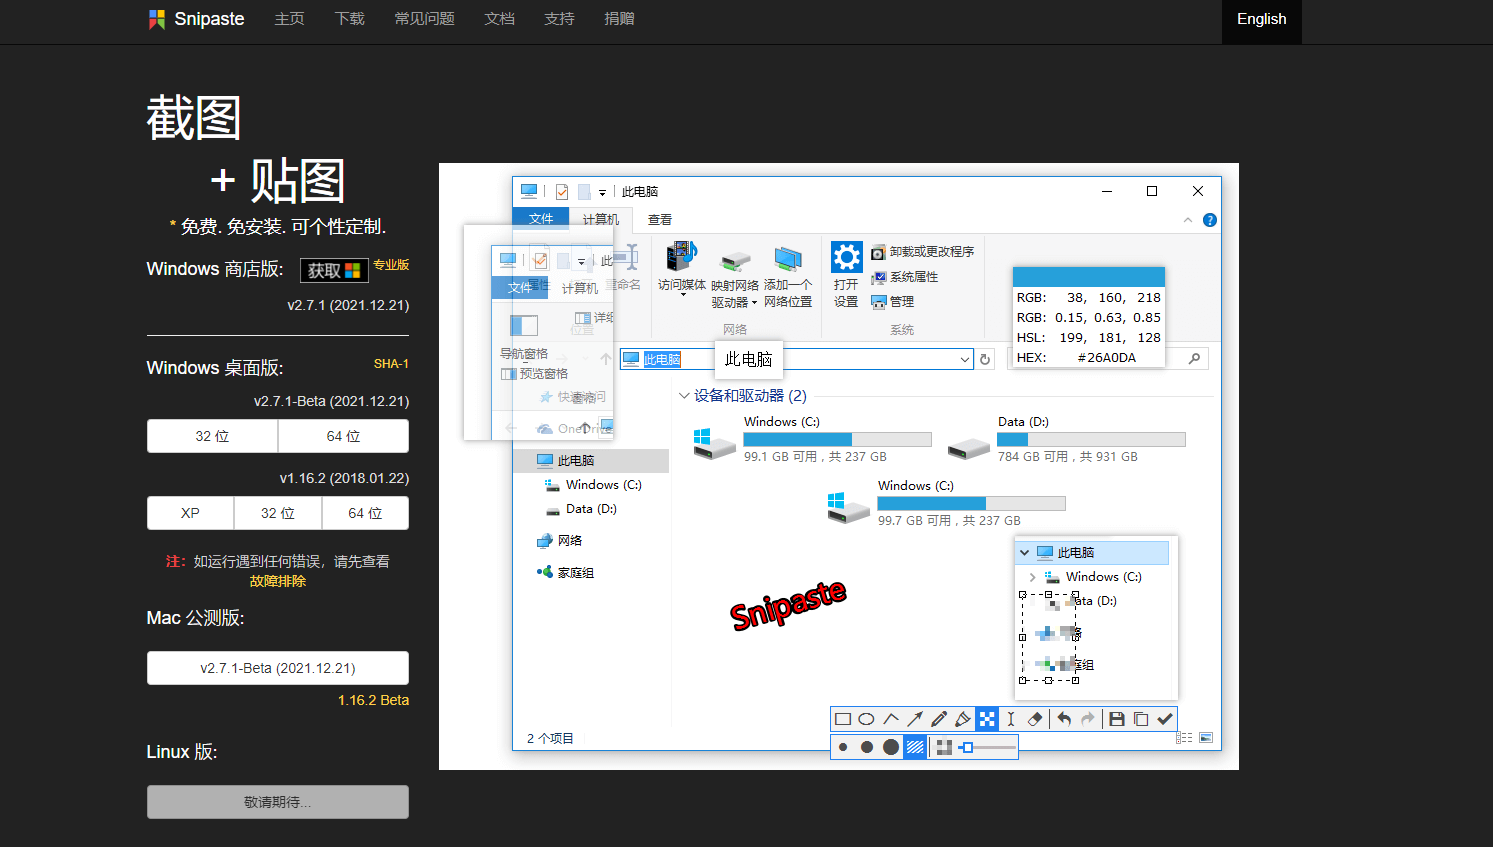Select the polyline tool in annotation toolbar
Image resolution: width=1493 pixels, height=847 pixels.
pos(891,719)
